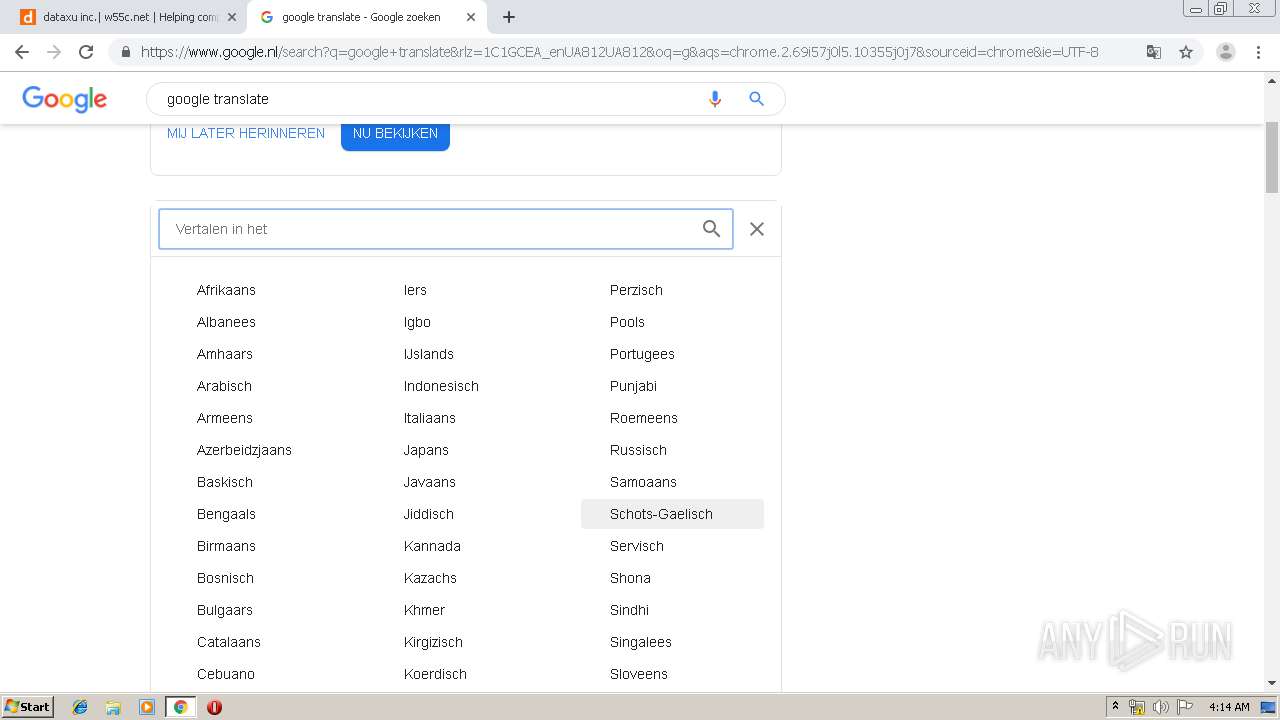Choose Arabisch from the list
Screen dimensions: 1280x720
(224, 386)
